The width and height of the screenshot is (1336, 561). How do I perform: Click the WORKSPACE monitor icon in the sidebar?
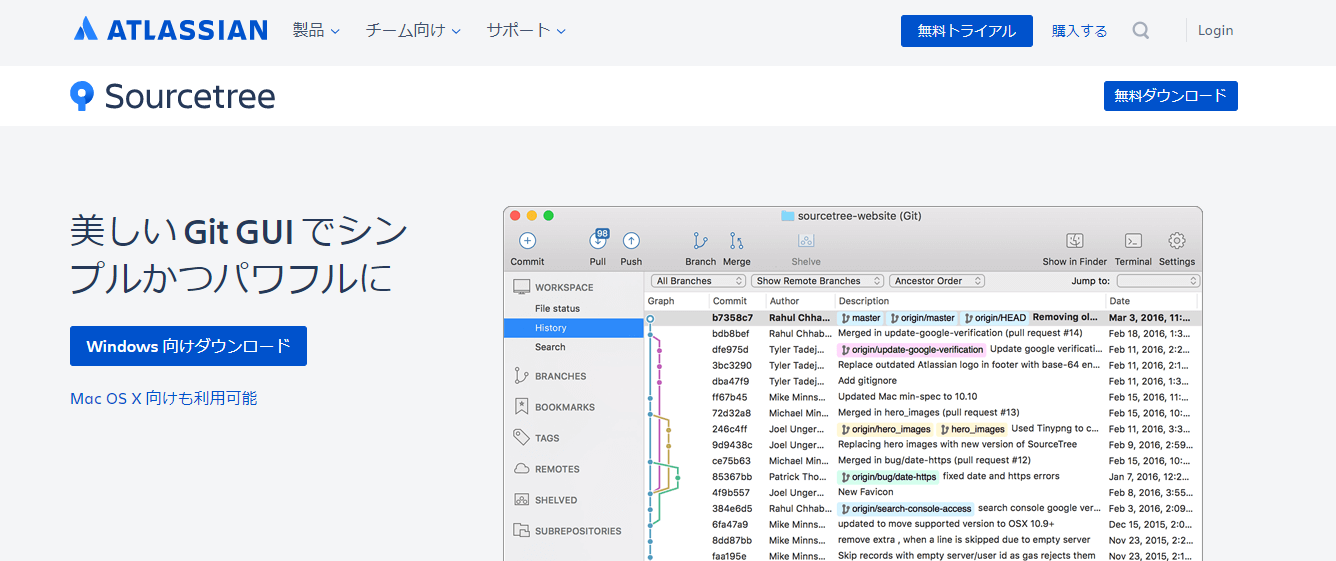521,287
